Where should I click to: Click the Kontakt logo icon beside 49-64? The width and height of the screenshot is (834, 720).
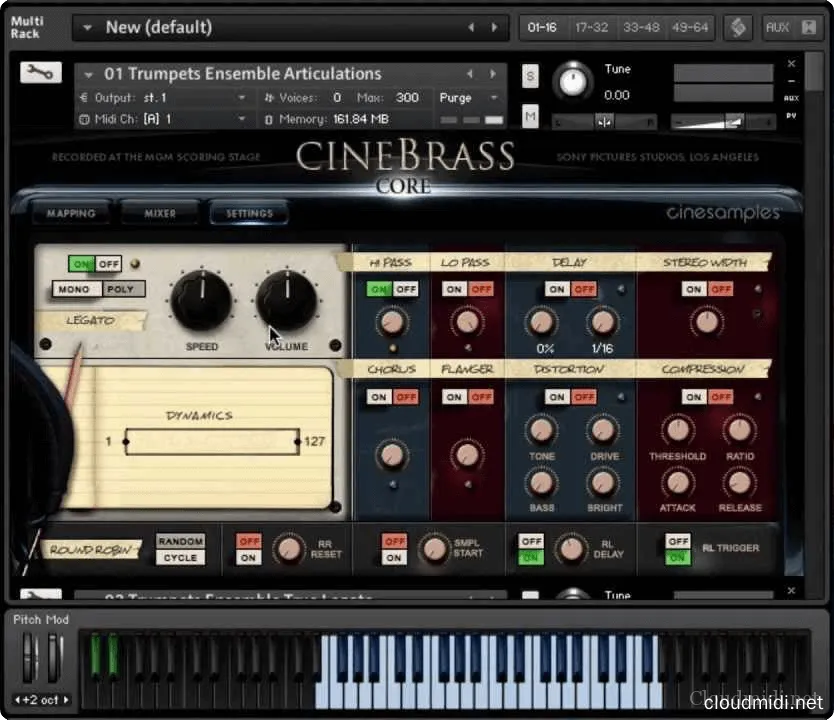738,27
